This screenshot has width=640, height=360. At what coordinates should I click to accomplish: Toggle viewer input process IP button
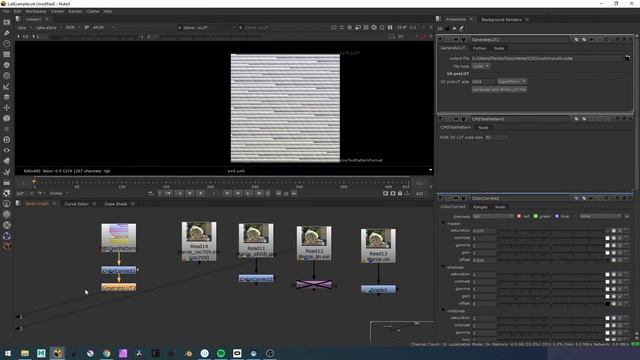point(87,27)
